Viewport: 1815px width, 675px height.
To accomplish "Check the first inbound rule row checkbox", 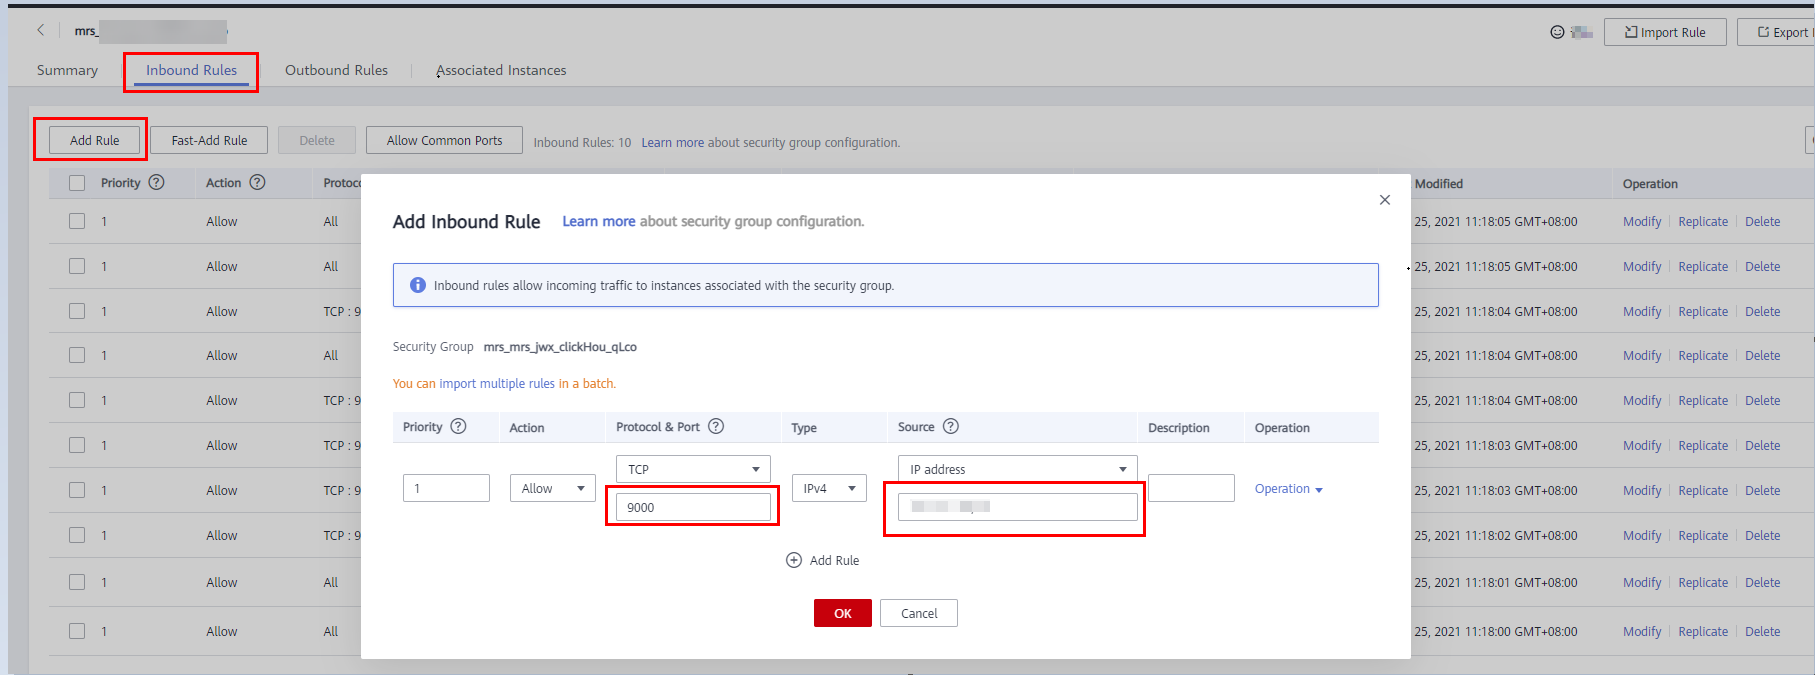I will coord(77,221).
